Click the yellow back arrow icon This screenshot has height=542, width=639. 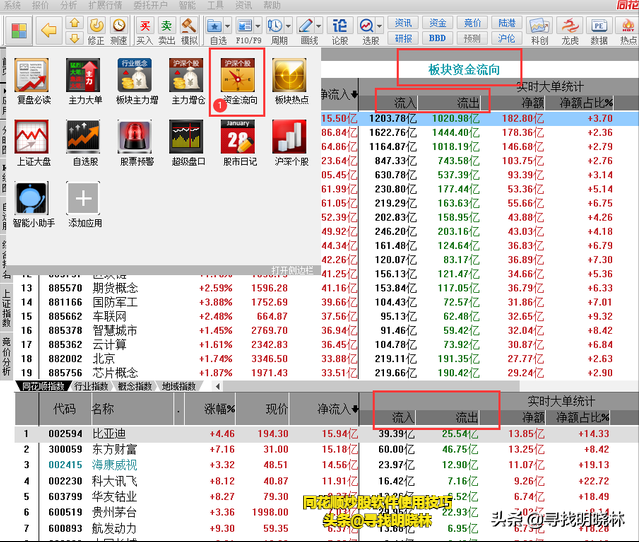[49, 30]
